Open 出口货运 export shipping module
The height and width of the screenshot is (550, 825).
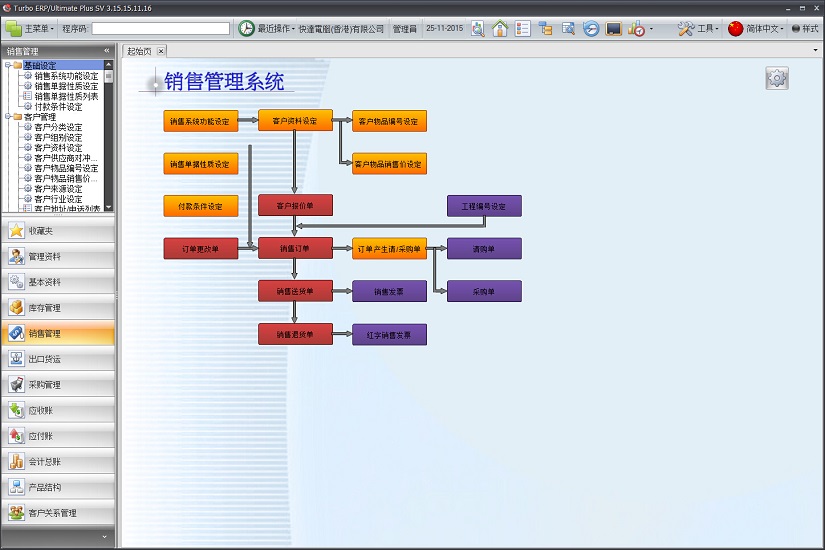pos(58,359)
